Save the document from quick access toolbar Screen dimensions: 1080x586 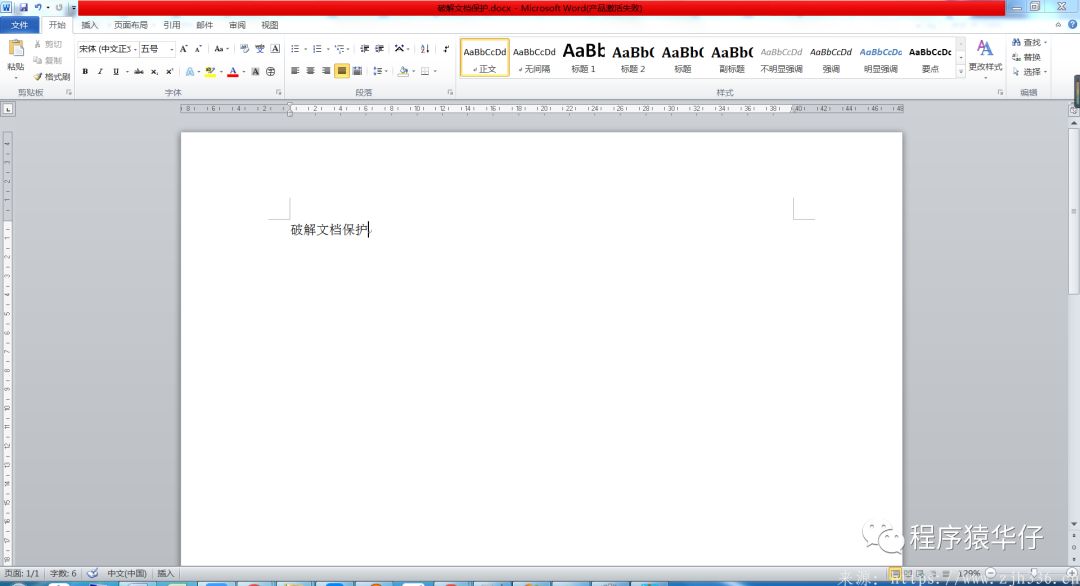(x=23, y=8)
